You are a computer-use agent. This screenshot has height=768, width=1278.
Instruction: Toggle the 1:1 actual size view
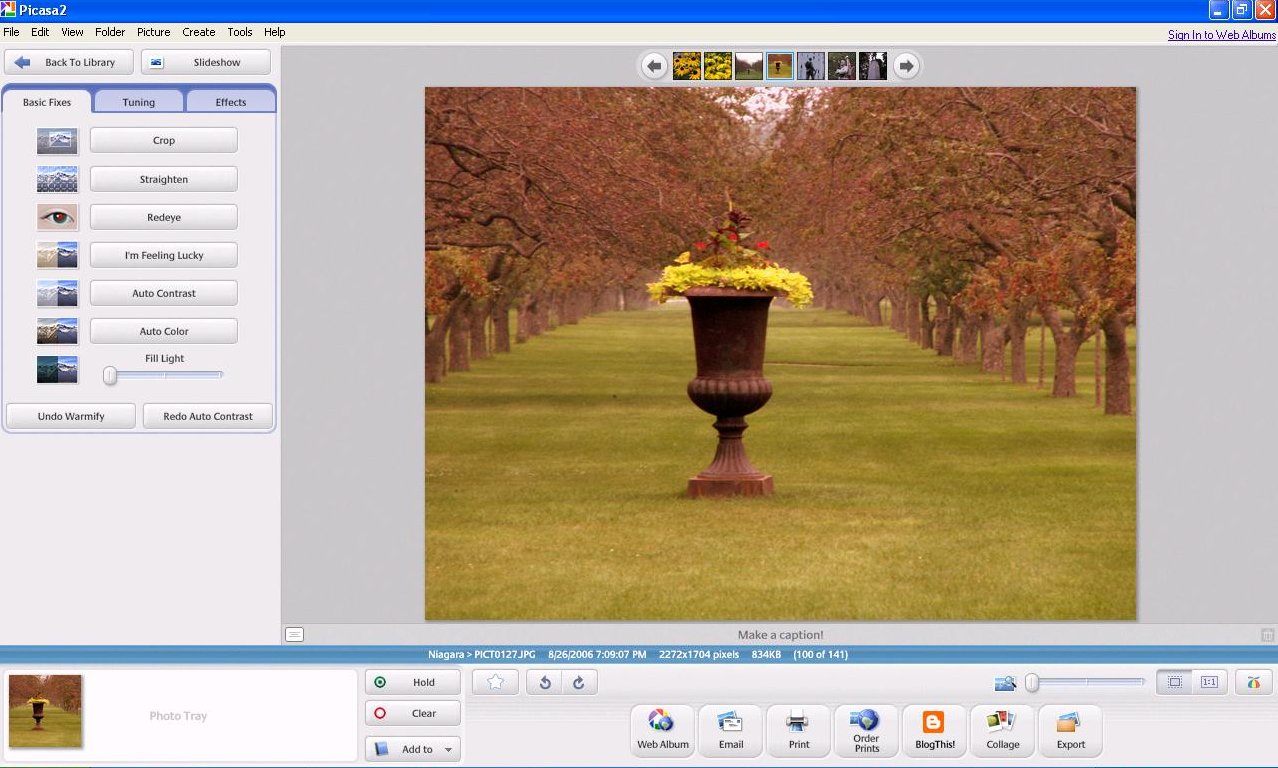(x=1209, y=682)
